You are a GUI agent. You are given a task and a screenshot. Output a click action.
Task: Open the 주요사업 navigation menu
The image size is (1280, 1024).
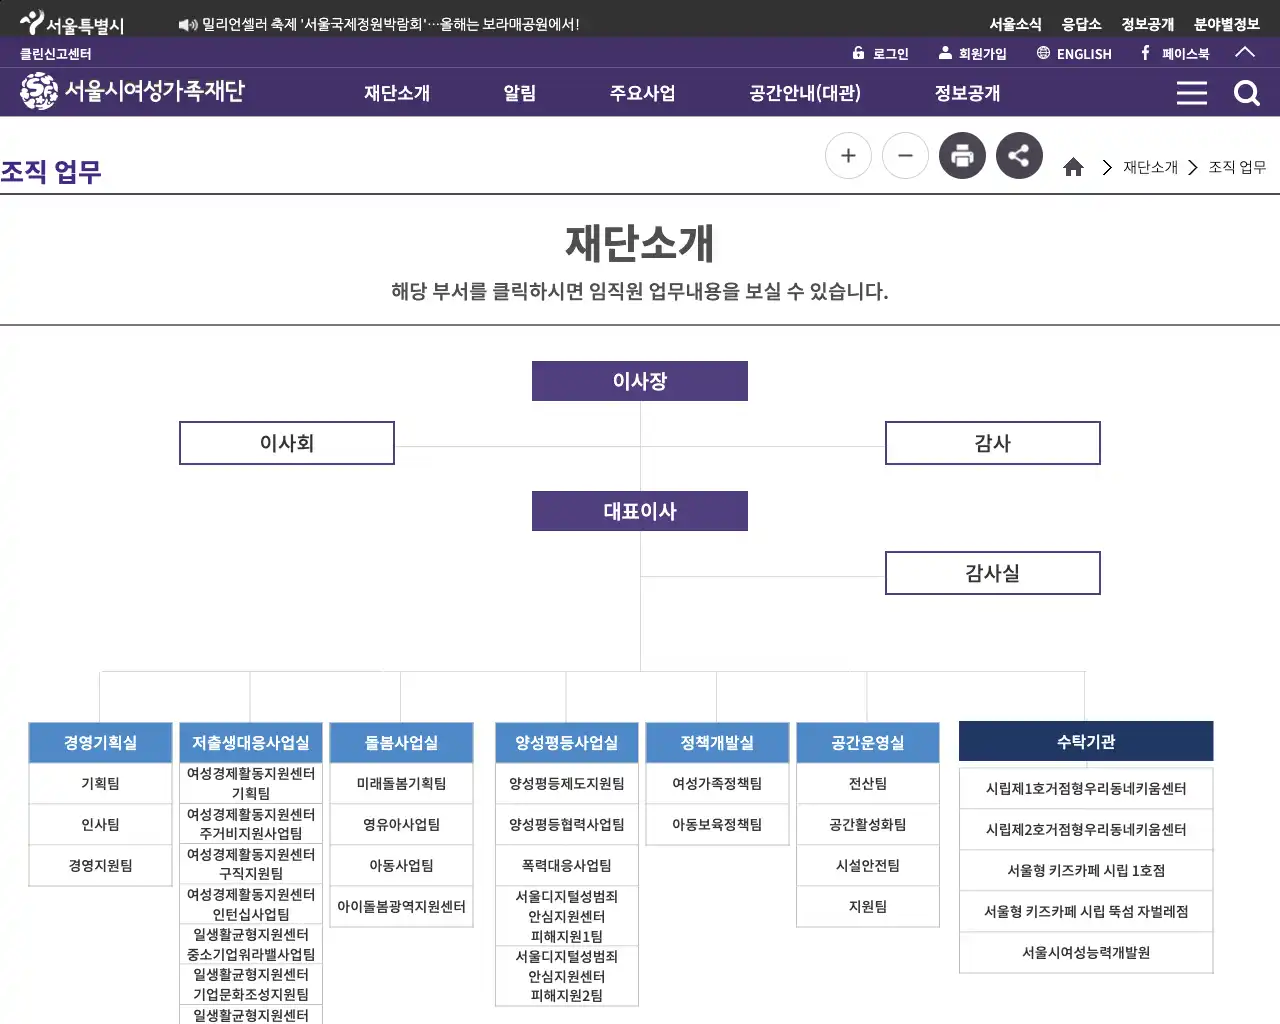(x=642, y=92)
